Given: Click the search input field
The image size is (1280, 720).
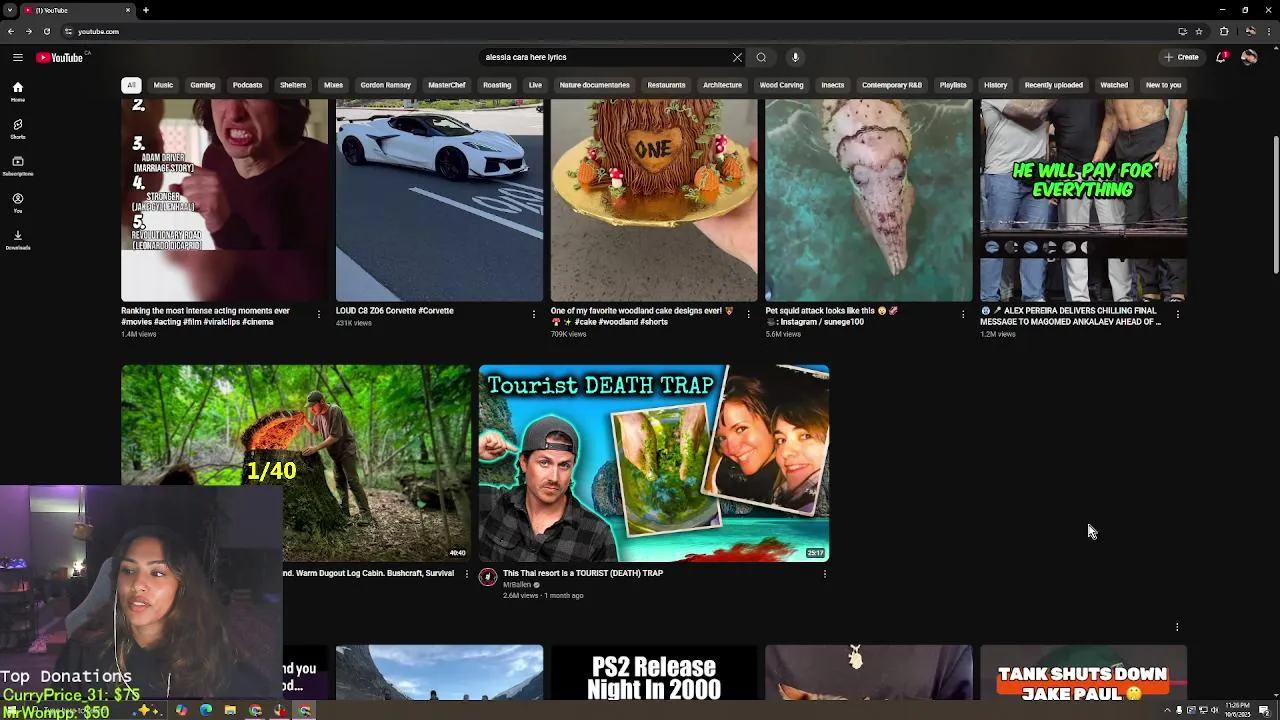Looking at the screenshot, I should point(605,57).
